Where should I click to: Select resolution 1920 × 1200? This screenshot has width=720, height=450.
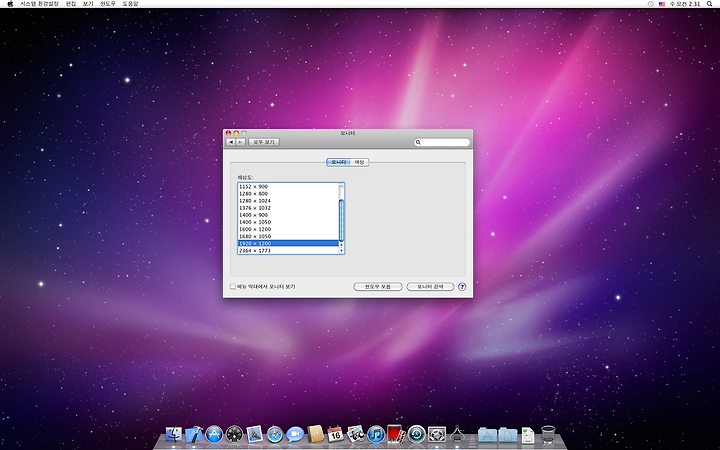tap(288, 243)
